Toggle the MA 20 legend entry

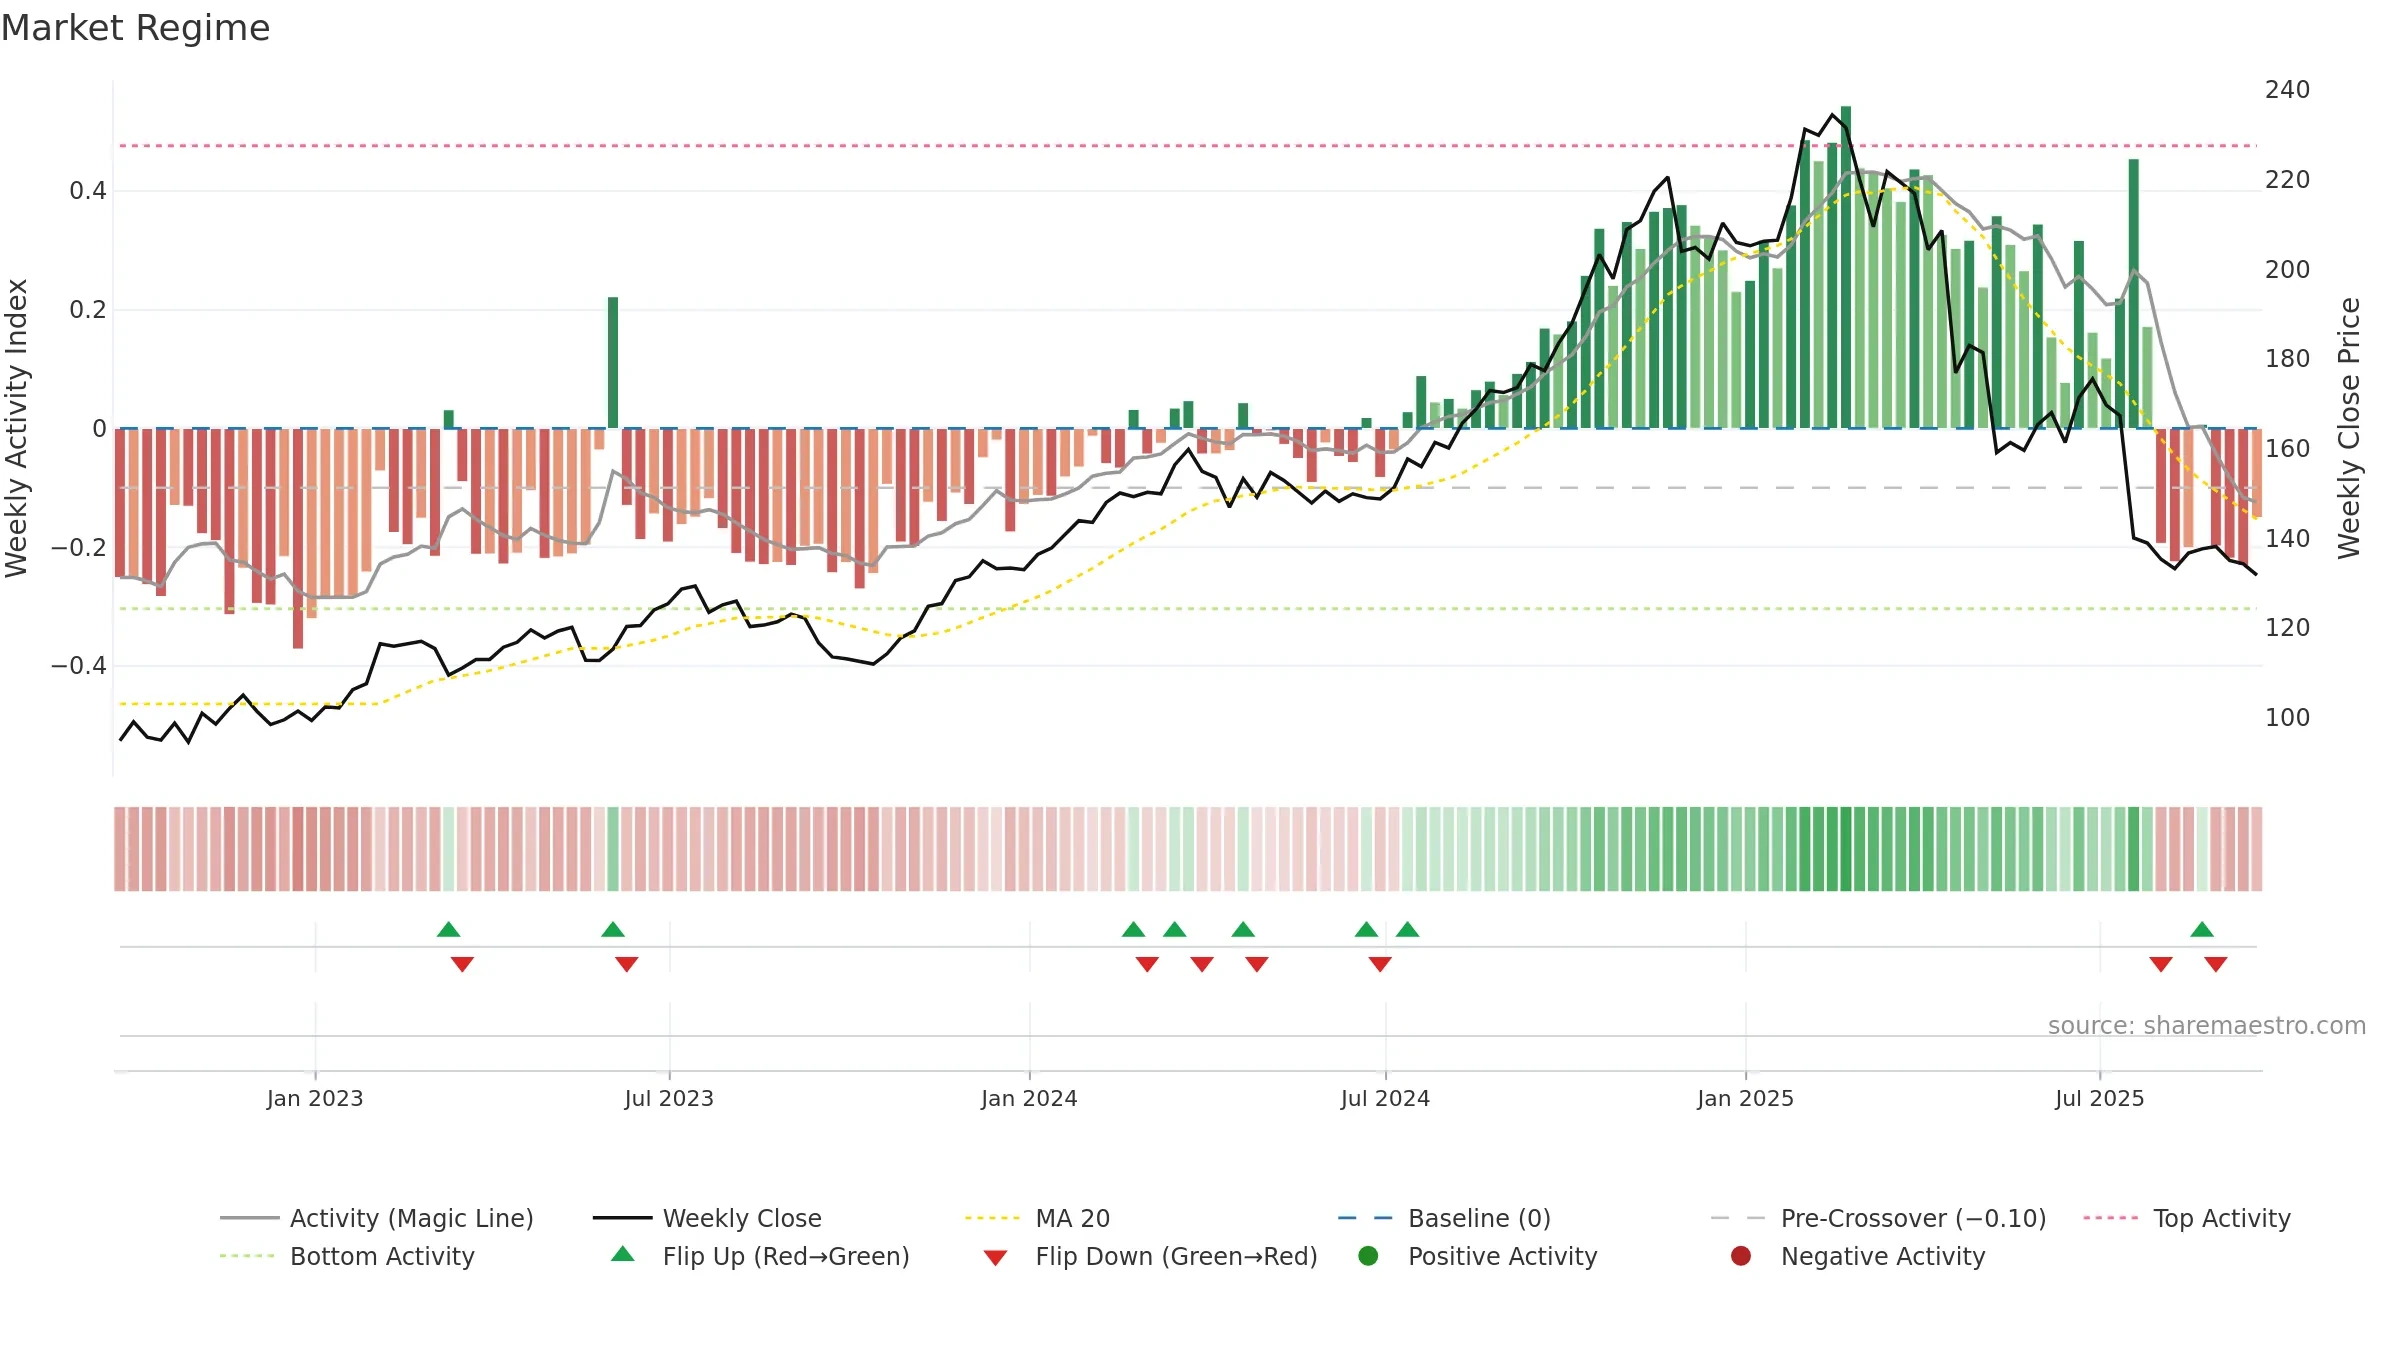coord(1037,1218)
